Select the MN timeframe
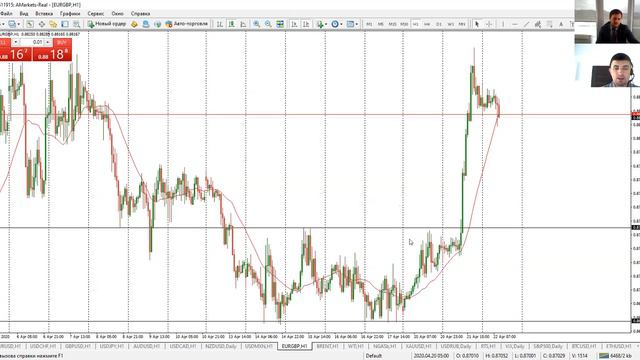Image resolution: width=640 pixels, height=360 pixels. (462, 24)
